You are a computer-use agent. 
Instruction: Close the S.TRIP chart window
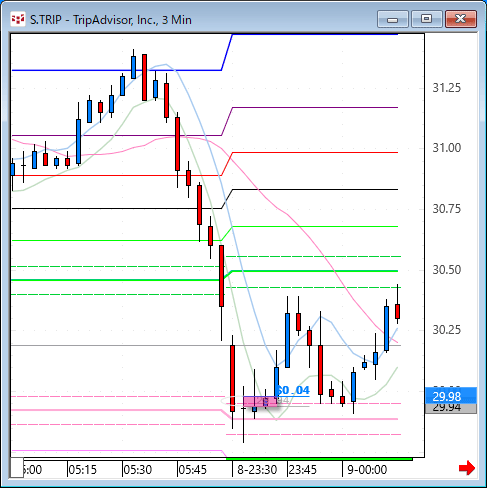click(x=461, y=19)
